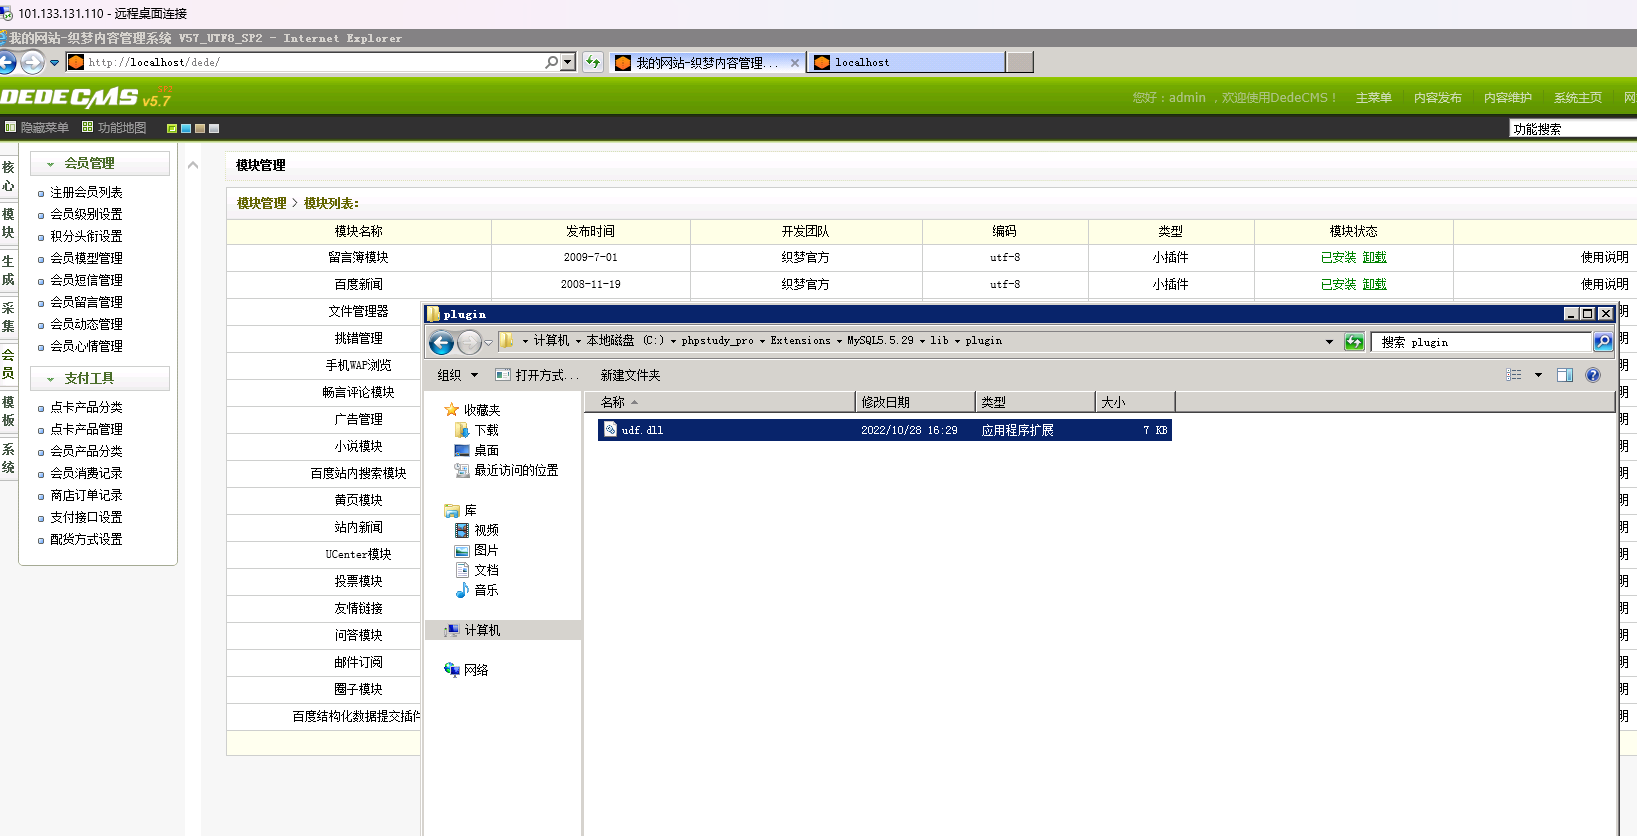This screenshot has height=836, width=1637.
Task: Select the udf.dll file row
Action: tap(884, 430)
